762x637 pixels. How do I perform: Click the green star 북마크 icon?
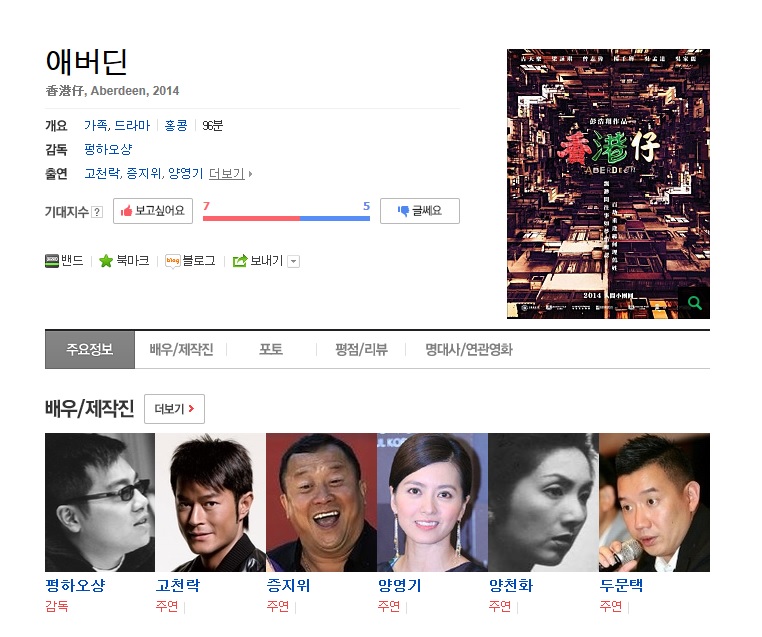[x=106, y=261]
